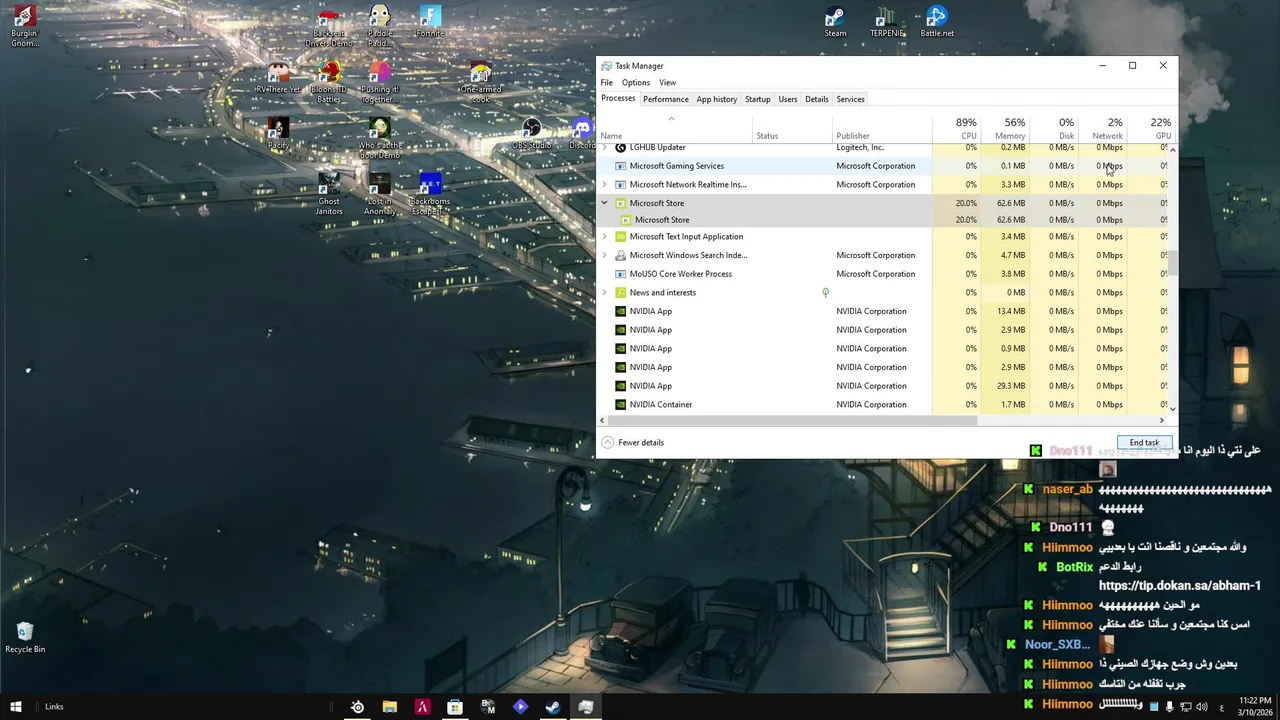
Task: Expand the LGHUB Updater process
Action: click(604, 147)
